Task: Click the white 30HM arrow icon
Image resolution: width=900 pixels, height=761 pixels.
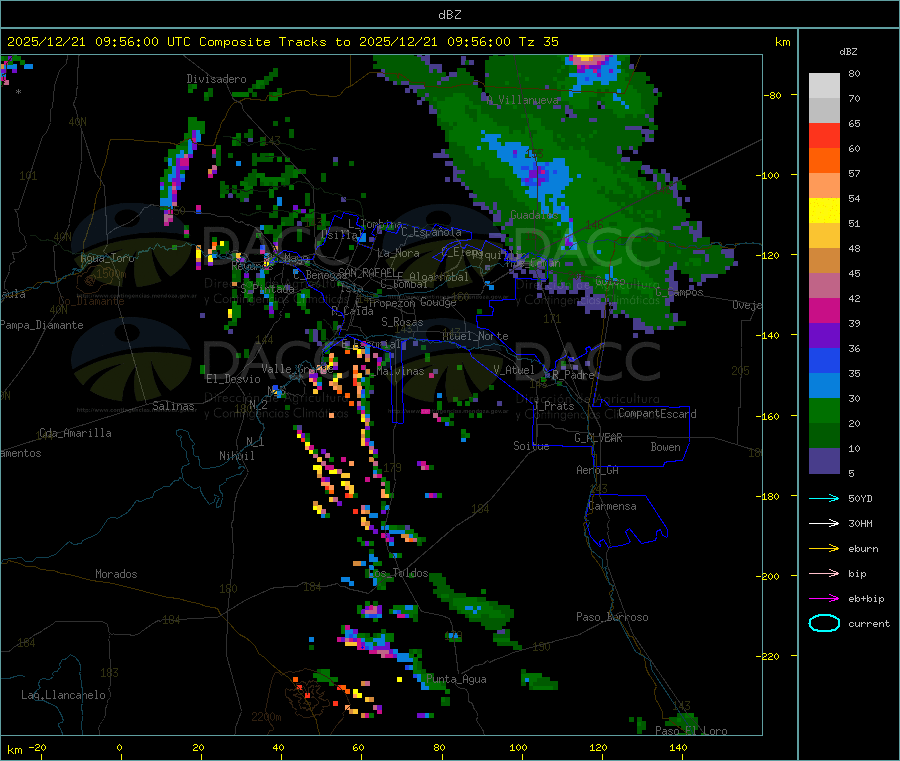Action: [x=824, y=523]
